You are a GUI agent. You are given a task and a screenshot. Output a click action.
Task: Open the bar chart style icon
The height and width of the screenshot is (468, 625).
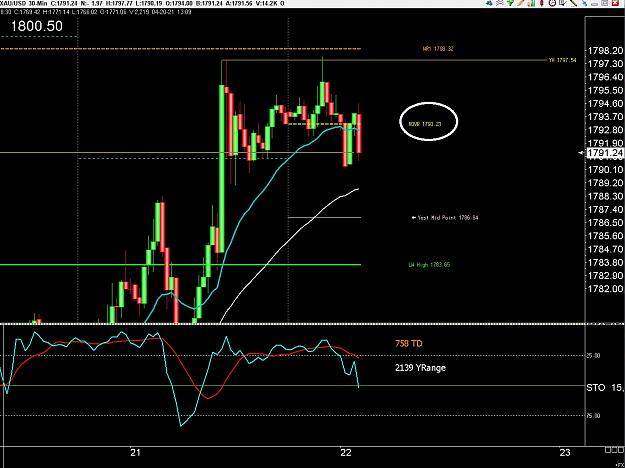coord(531,3)
